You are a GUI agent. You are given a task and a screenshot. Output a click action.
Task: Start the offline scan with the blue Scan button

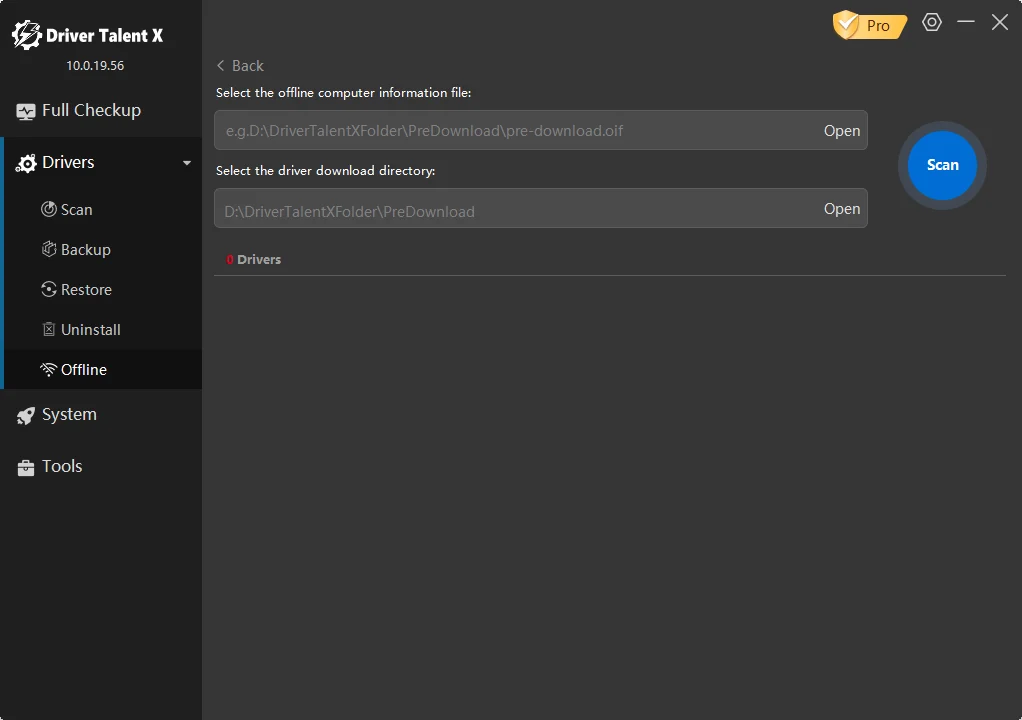(x=942, y=165)
